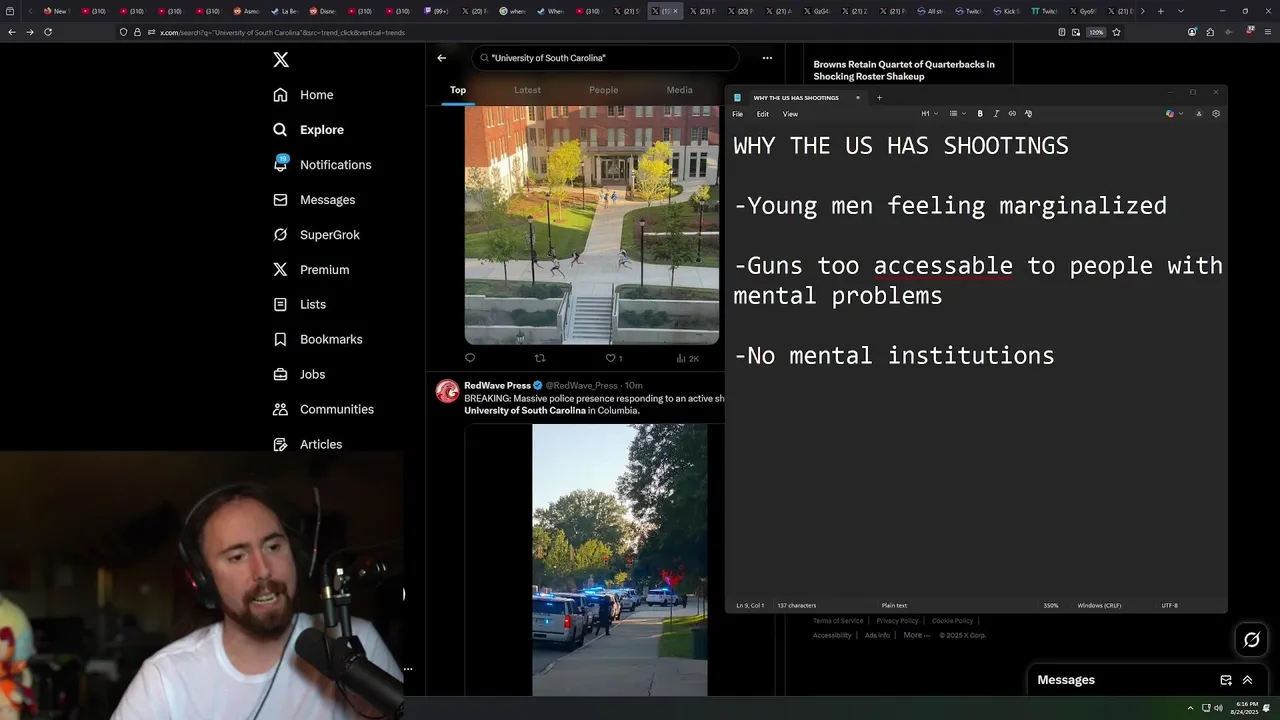Open a new browser tab
Image resolution: width=1280 pixels, height=720 pixels.
click(x=1160, y=11)
